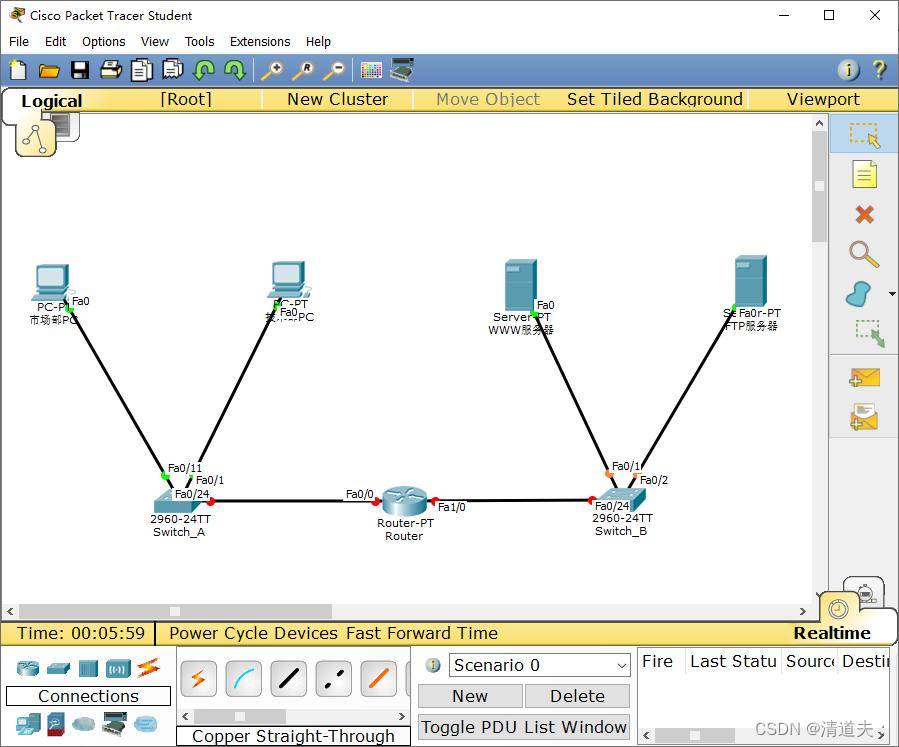Print using the printer toolbar icon

click(111, 70)
